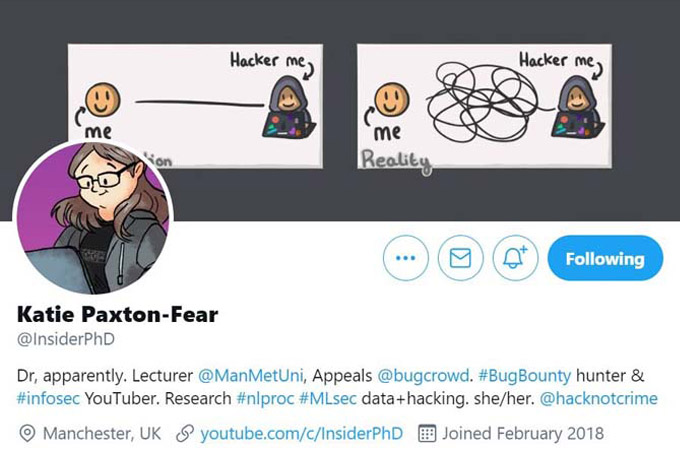680x450 pixels.
Task: Open the three-dot more options menu
Action: coord(405,258)
